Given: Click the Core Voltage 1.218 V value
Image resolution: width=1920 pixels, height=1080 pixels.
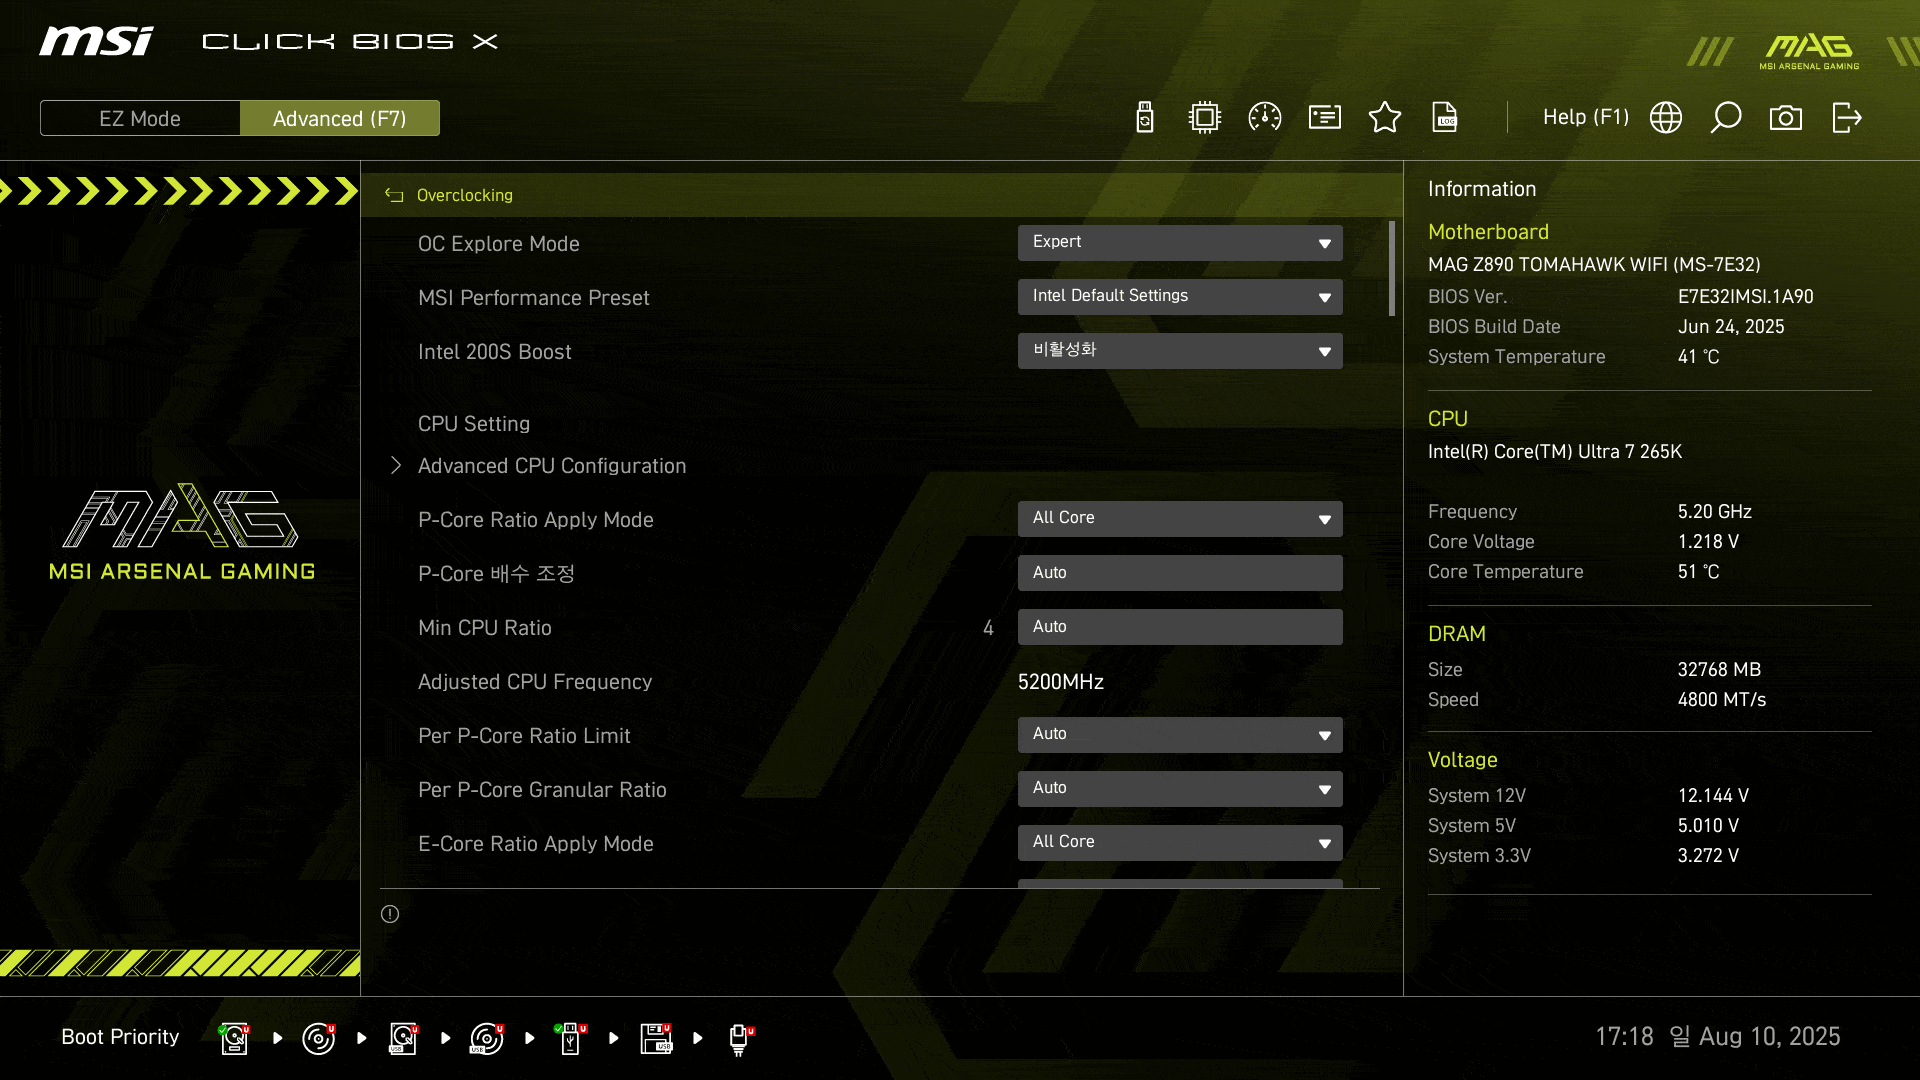Looking at the screenshot, I should (x=1708, y=542).
